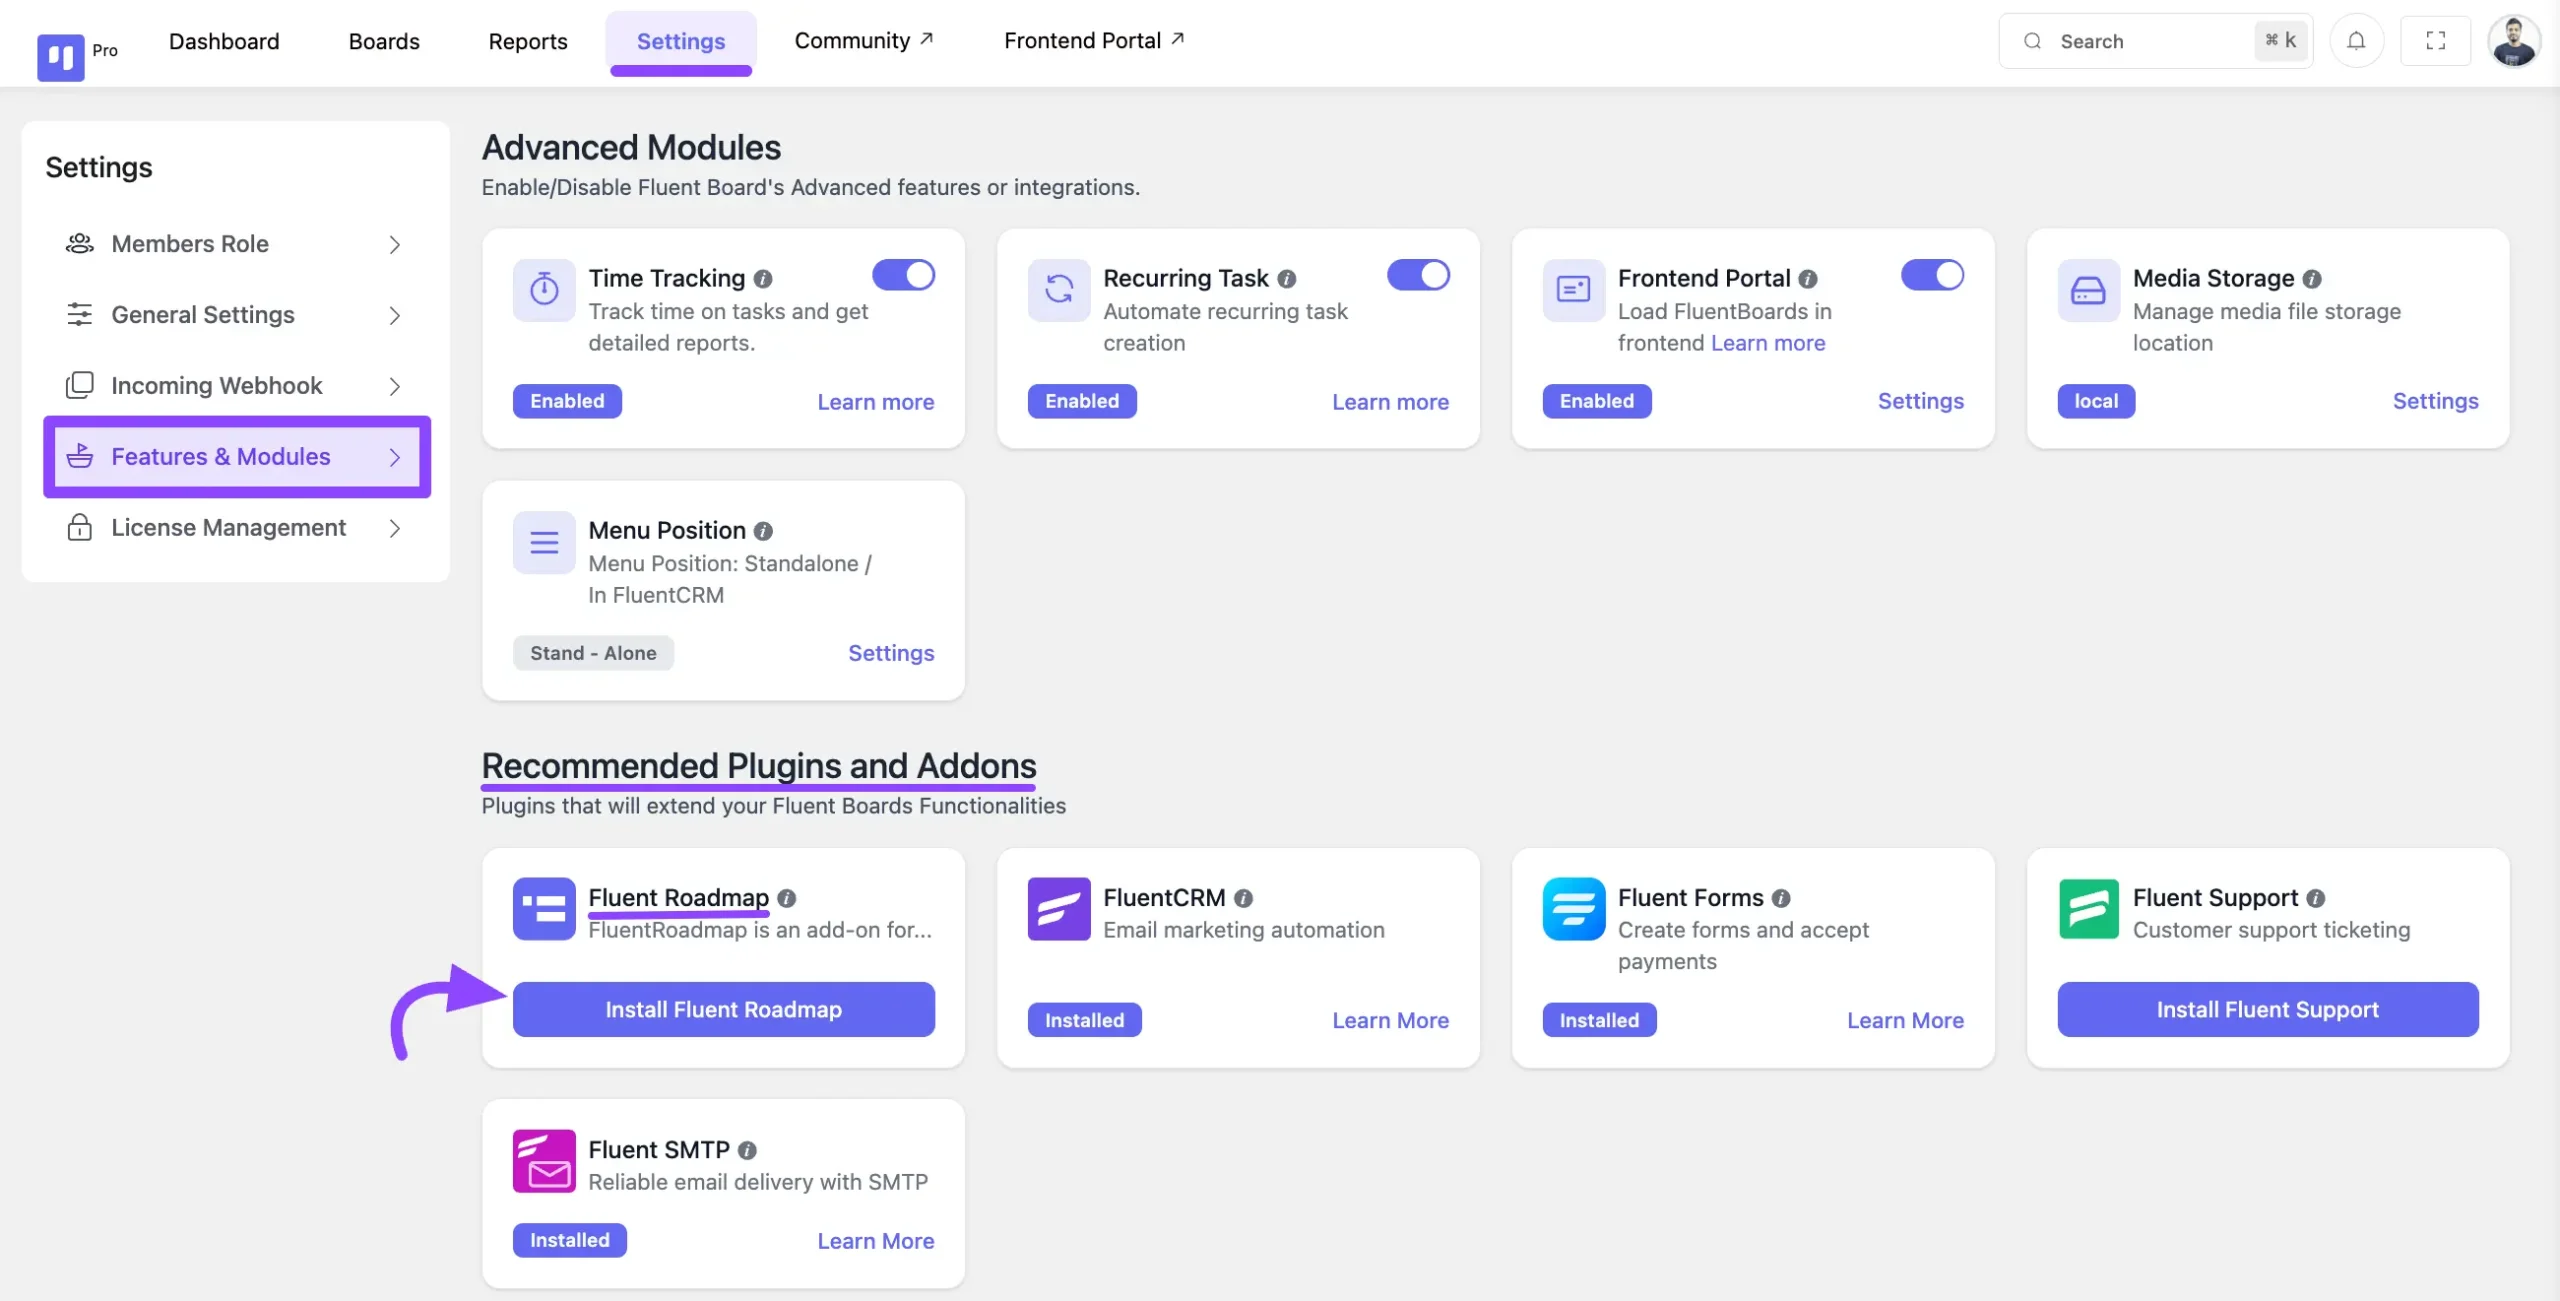
Task: Click the Features & Modules sidebar icon
Action: (x=79, y=457)
